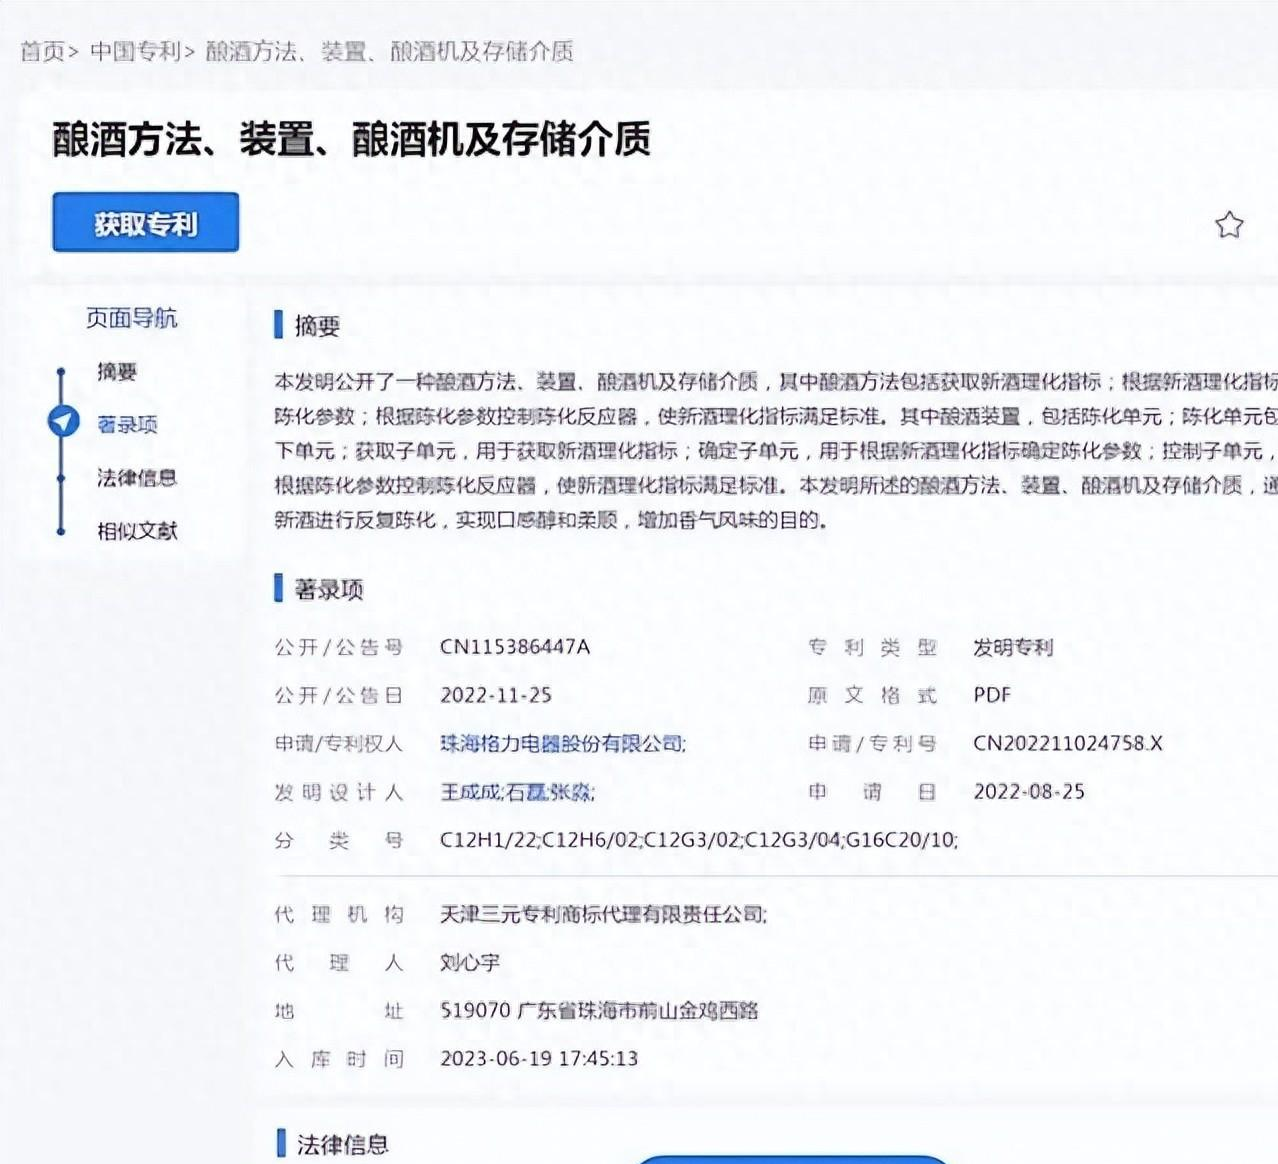The width and height of the screenshot is (1278, 1164).
Task: Click the blue bar marker before 法律信息 heading
Action: click(279, 1141)
